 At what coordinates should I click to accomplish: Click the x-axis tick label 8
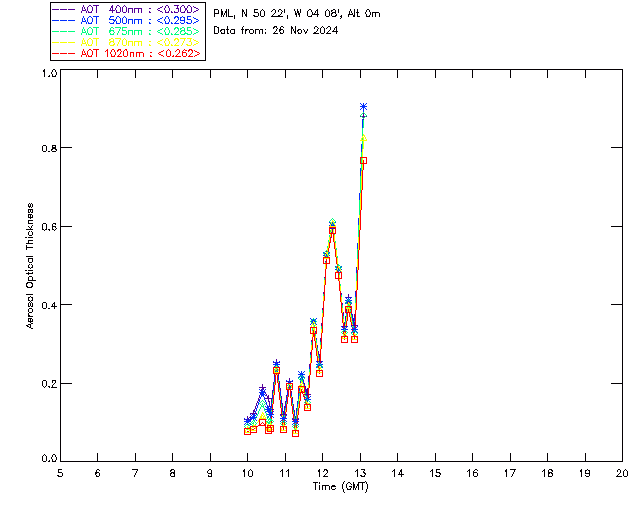coord(173,473)
